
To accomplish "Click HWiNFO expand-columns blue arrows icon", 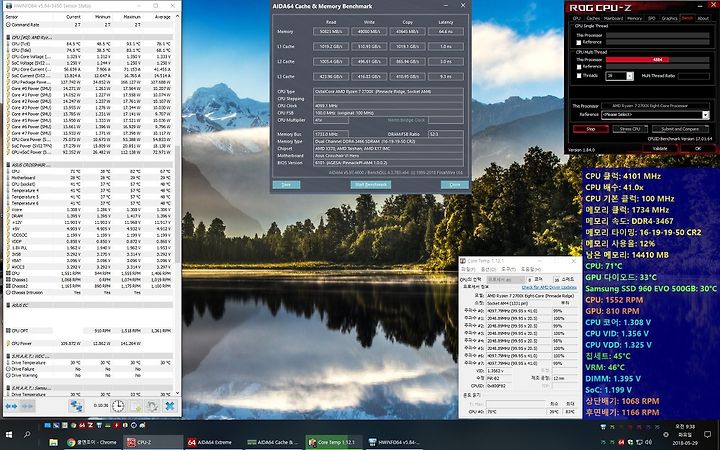I will [x=11, y=406].
